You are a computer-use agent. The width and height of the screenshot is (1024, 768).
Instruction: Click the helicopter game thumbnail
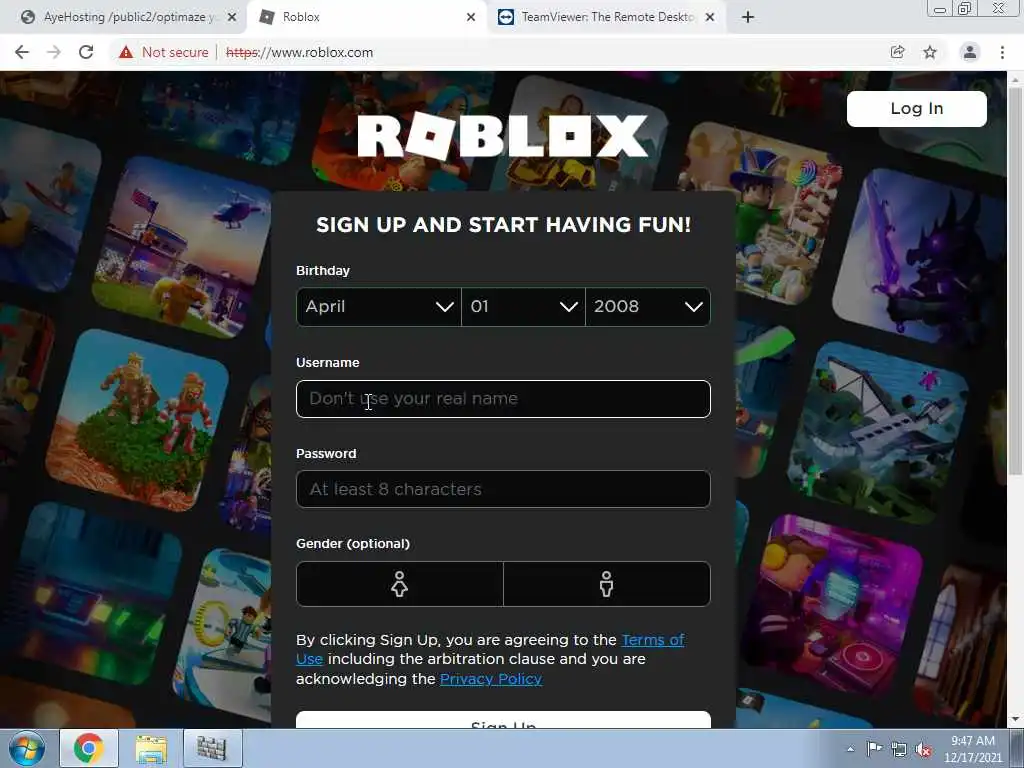(184, 246)
